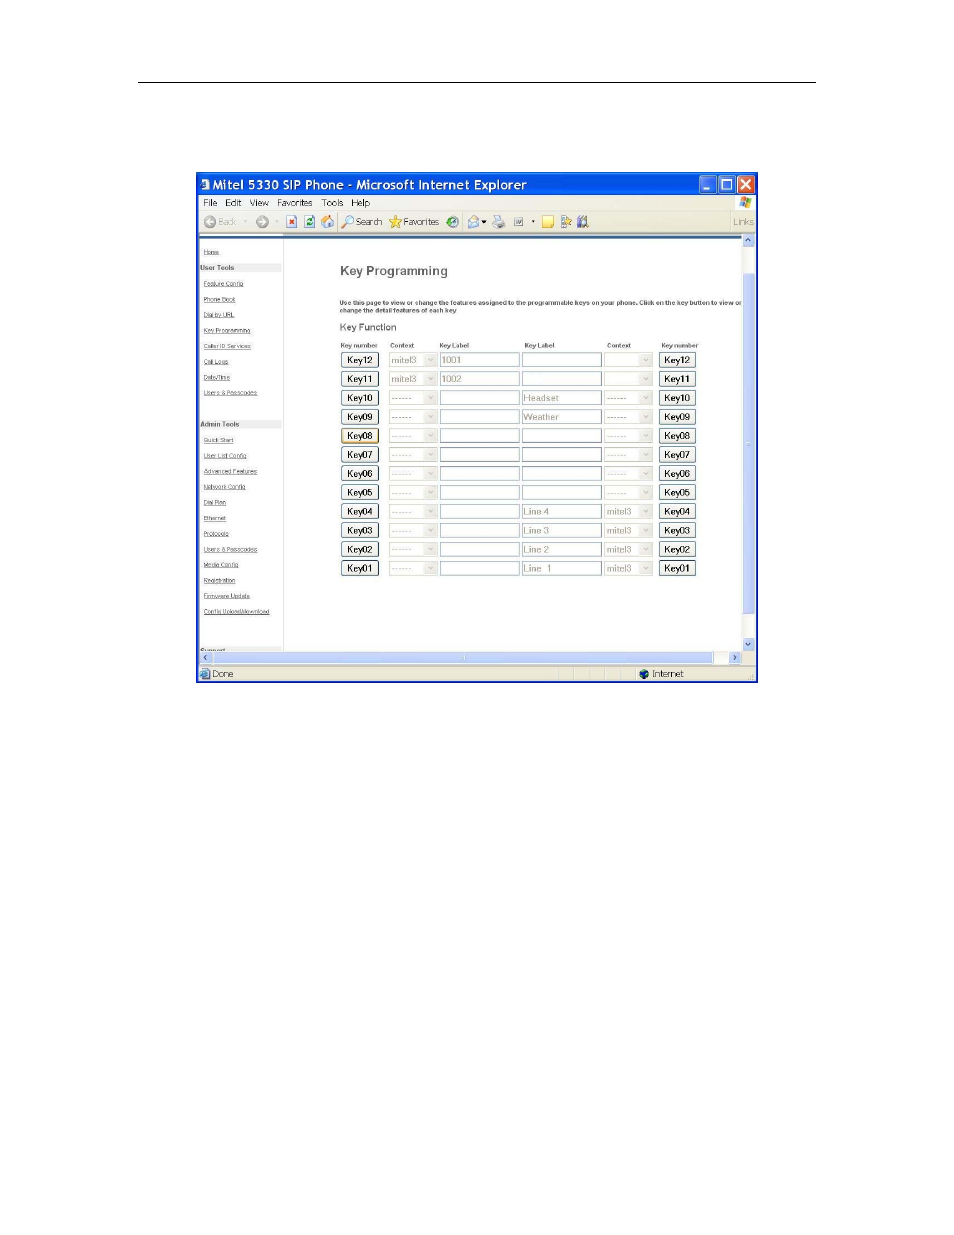Screen dimensions: 954x1235
Task: Click the Internet zone globe in status bar
Action: pyautogui.click(x=644, y=674)
